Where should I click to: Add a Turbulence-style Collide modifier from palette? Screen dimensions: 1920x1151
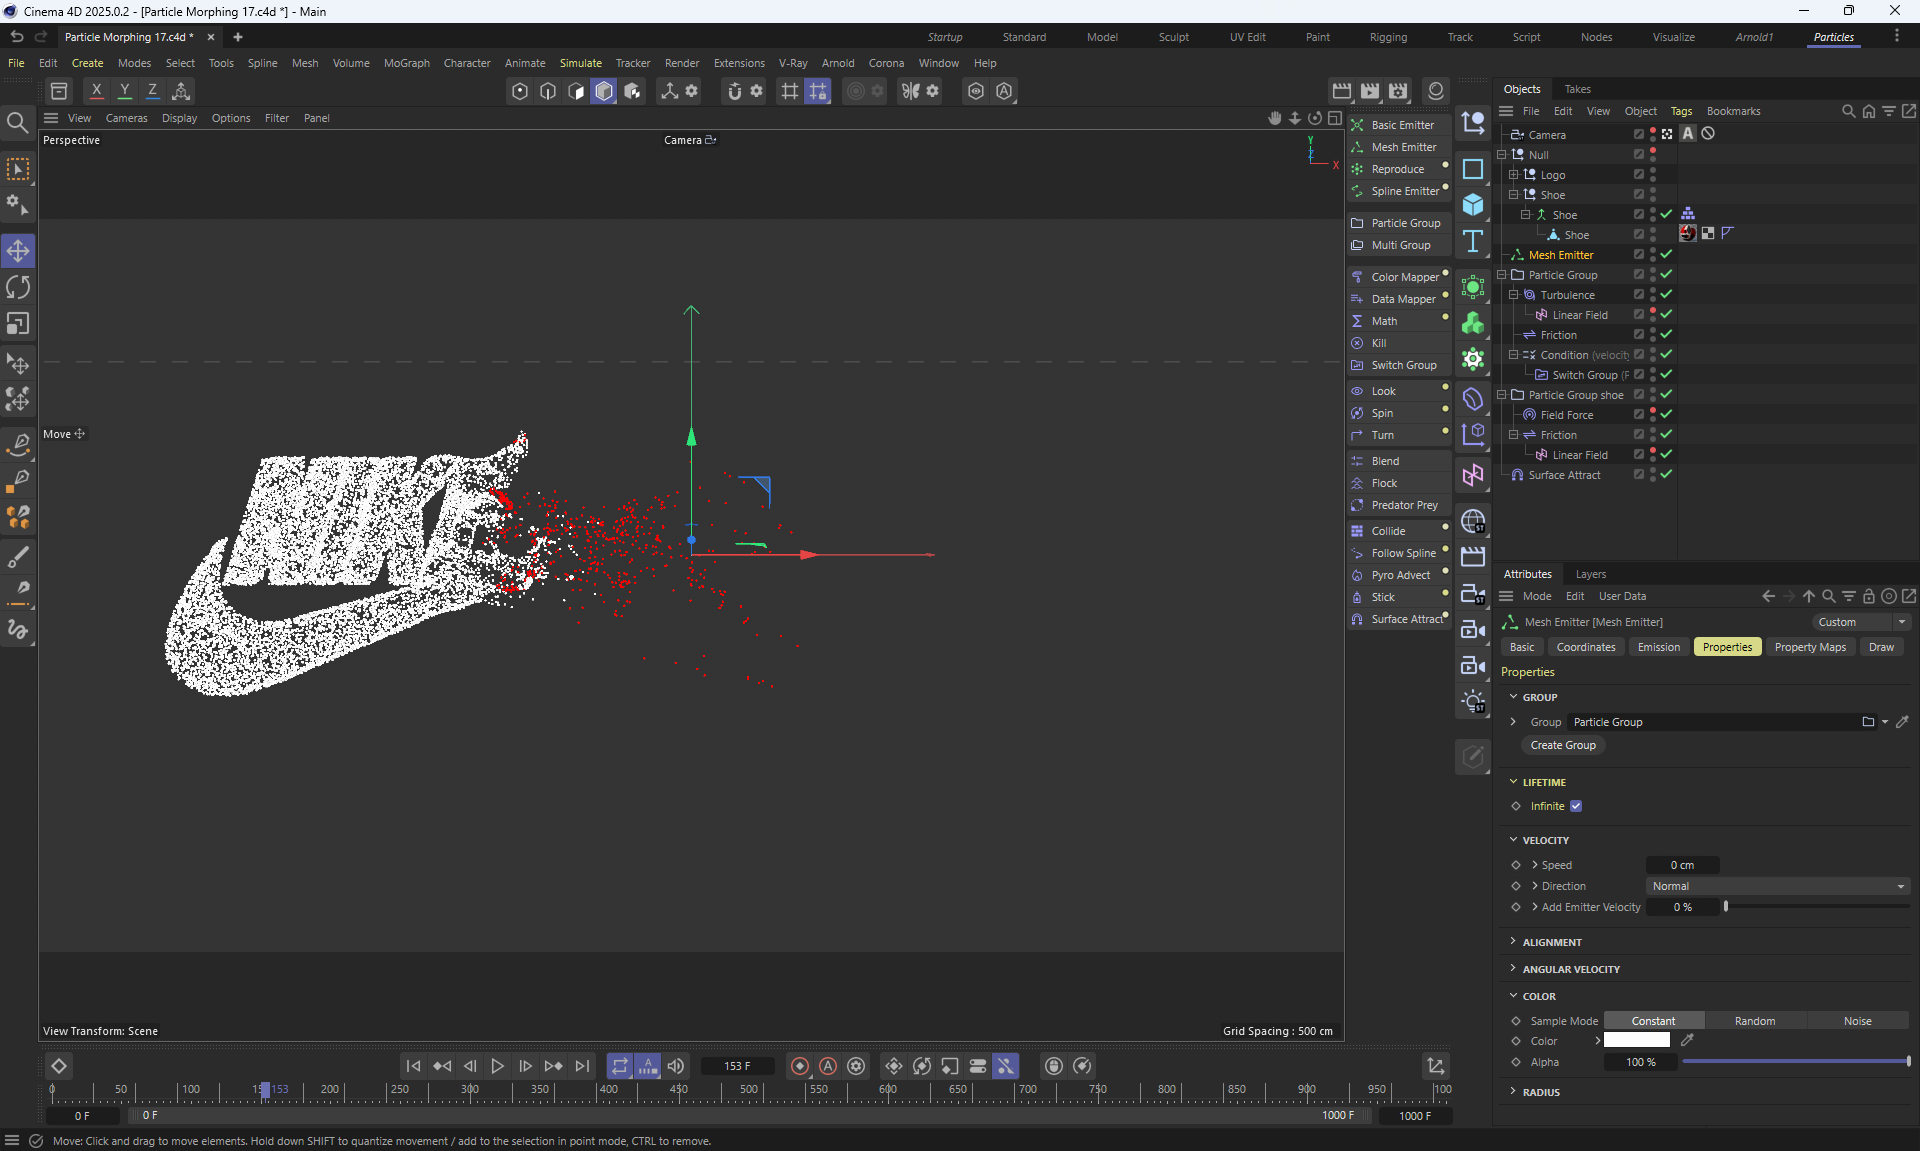1388,531
